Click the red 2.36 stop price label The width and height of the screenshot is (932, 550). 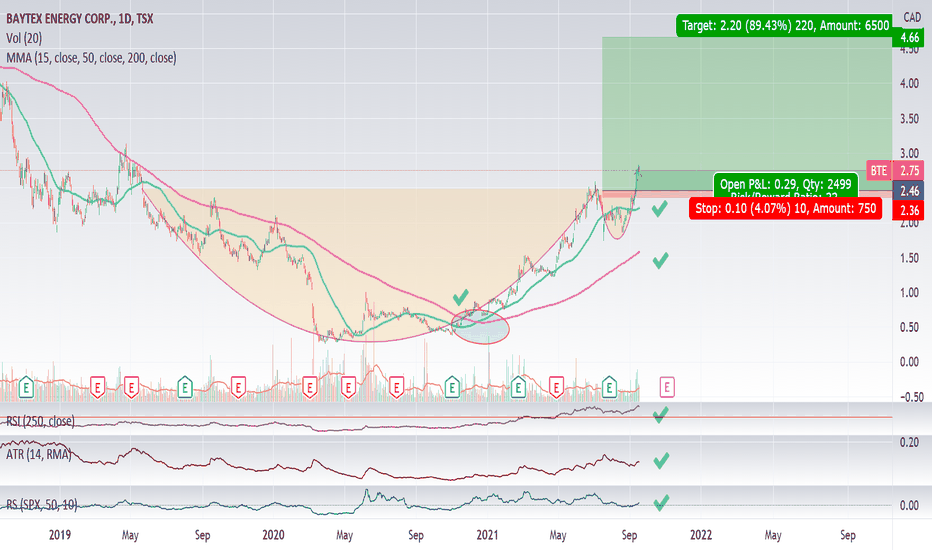pyautogui.click(x=909, y=210)
